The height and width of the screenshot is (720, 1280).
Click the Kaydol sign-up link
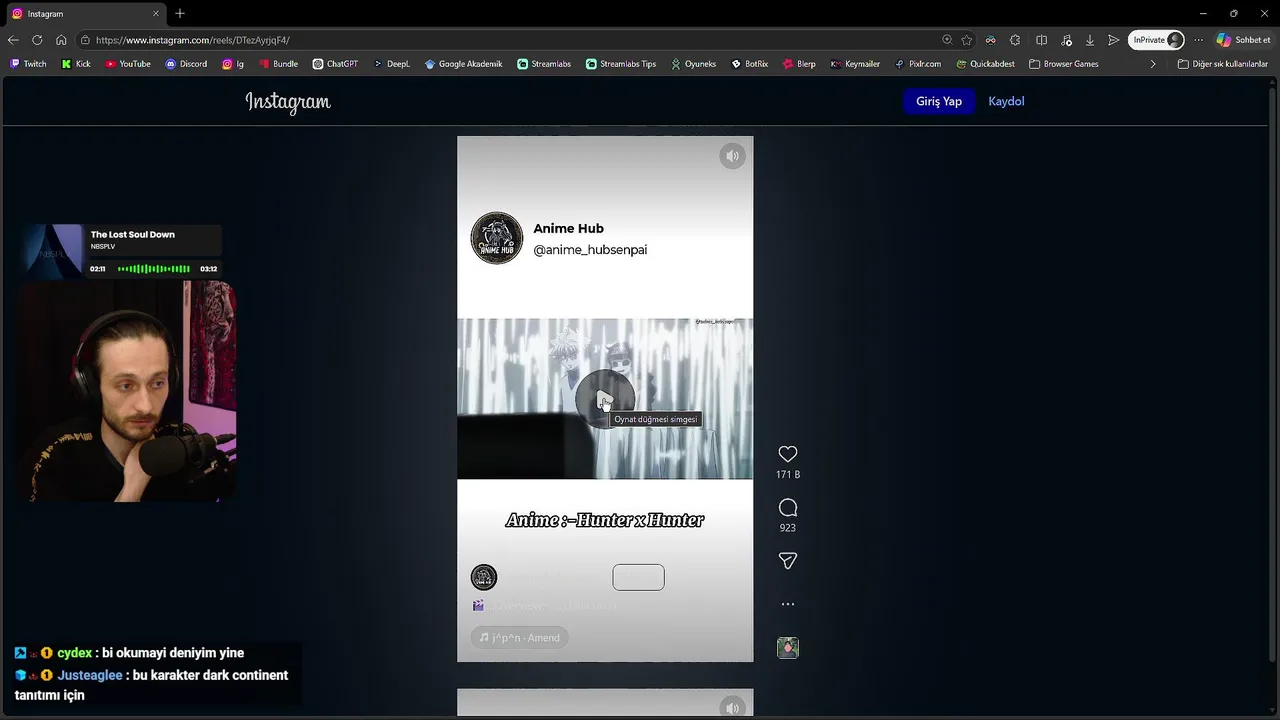click(1006, 101)
